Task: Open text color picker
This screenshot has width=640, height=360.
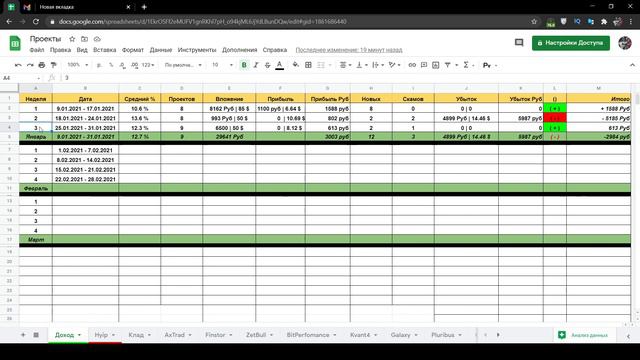Action: (280, 65)
